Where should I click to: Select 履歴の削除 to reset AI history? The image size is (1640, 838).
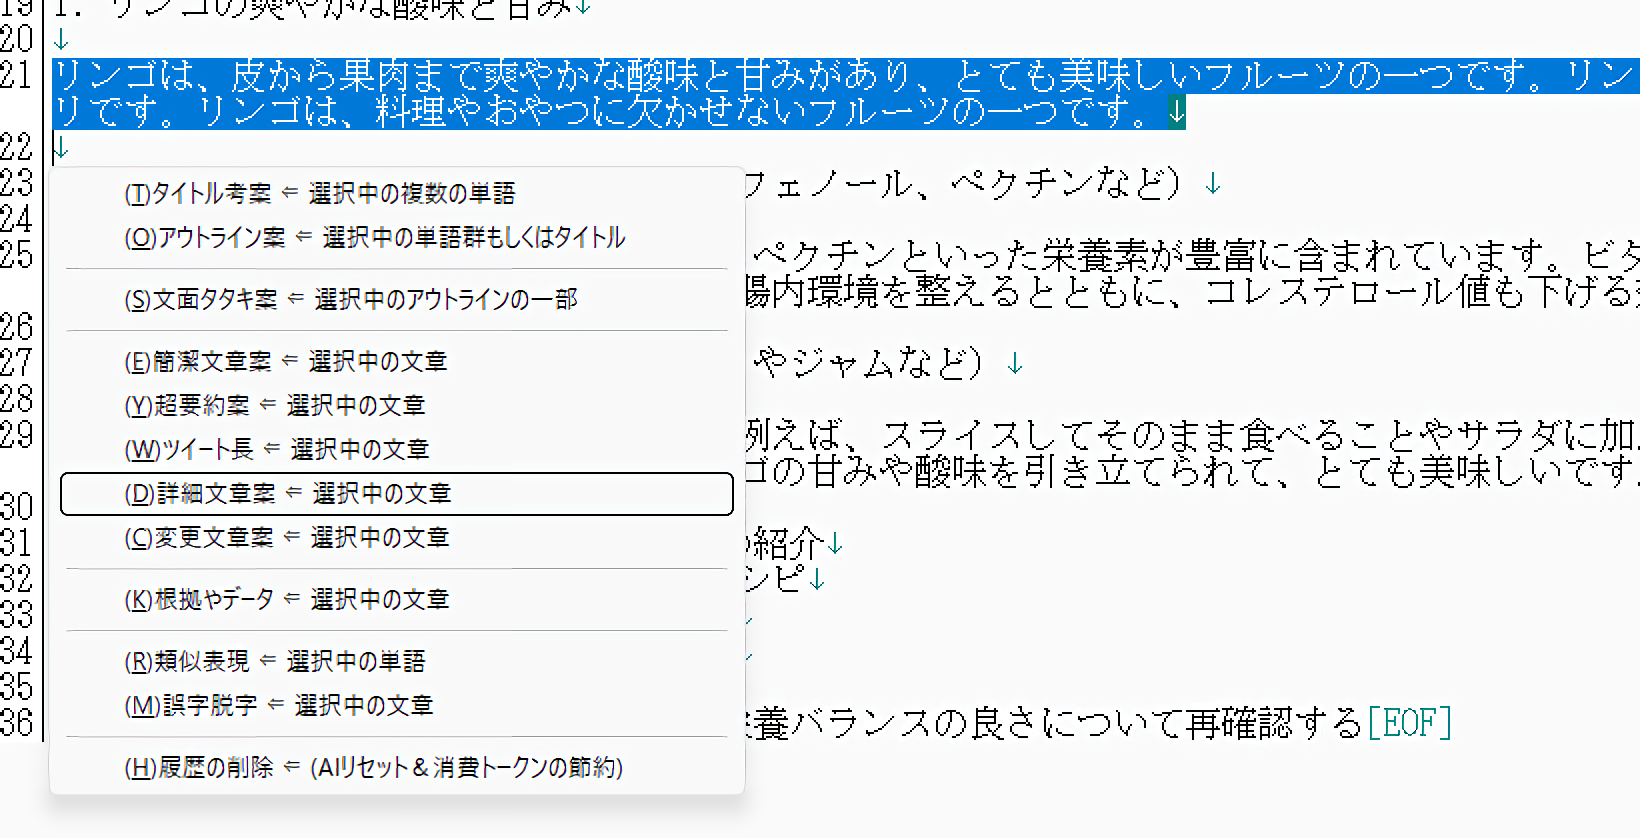point(372,767)
